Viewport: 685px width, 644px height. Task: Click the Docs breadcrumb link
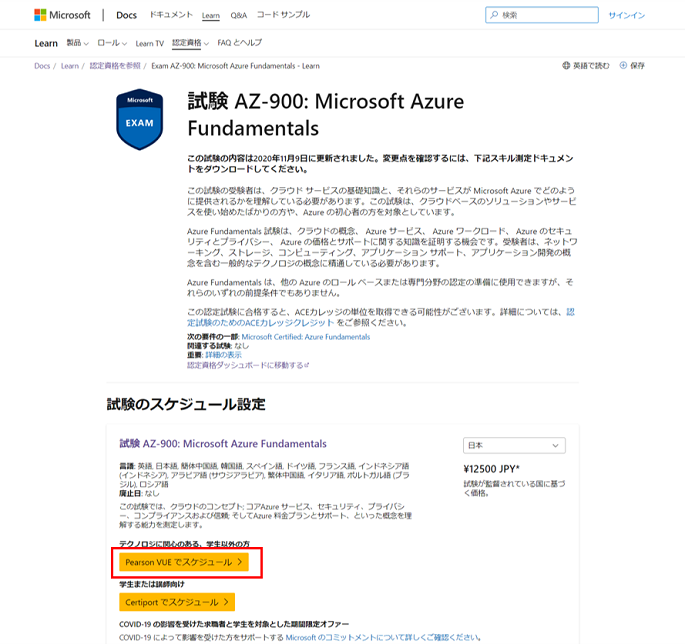coord(42,66)
